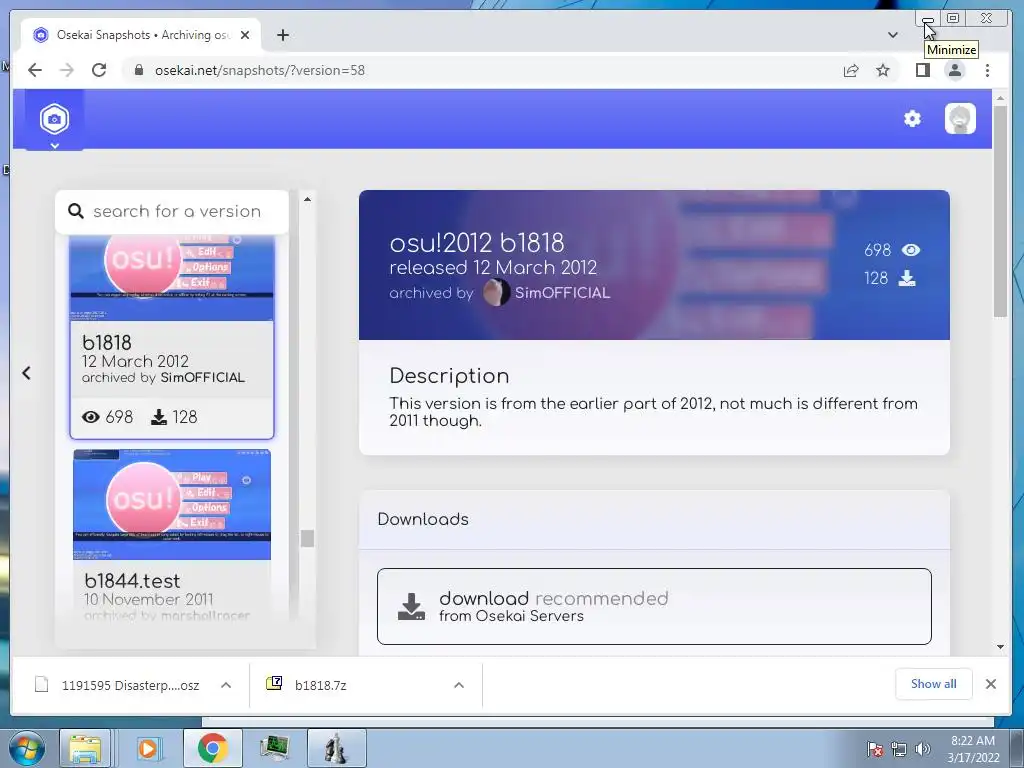
Task: Reload the page
Action: coord(99,70)
